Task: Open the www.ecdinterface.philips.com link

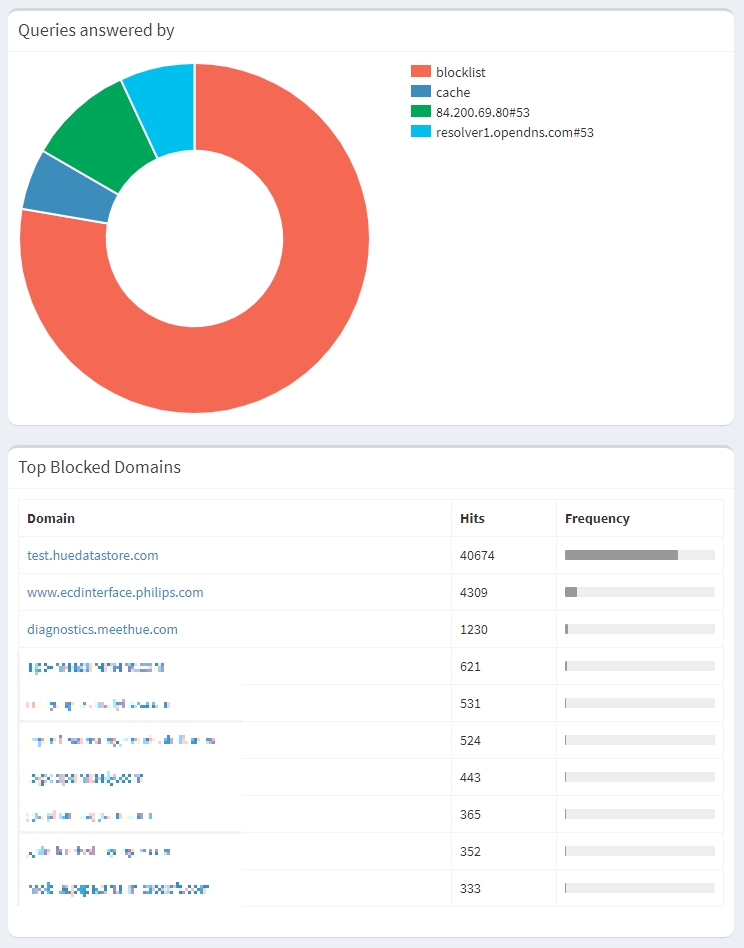Action: (115, 592)
